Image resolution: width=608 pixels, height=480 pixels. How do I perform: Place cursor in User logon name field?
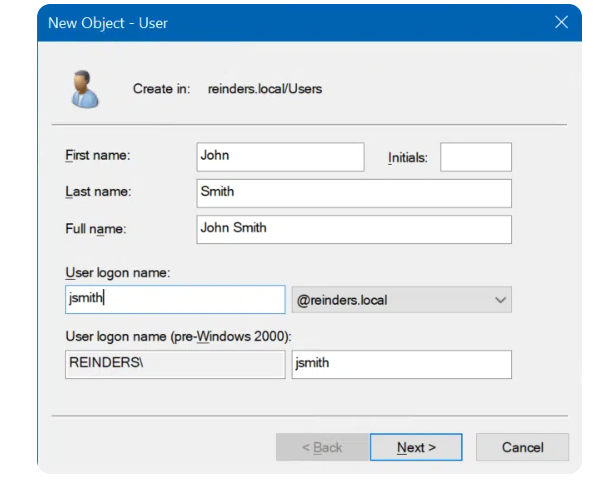click(x=175, y=299)
